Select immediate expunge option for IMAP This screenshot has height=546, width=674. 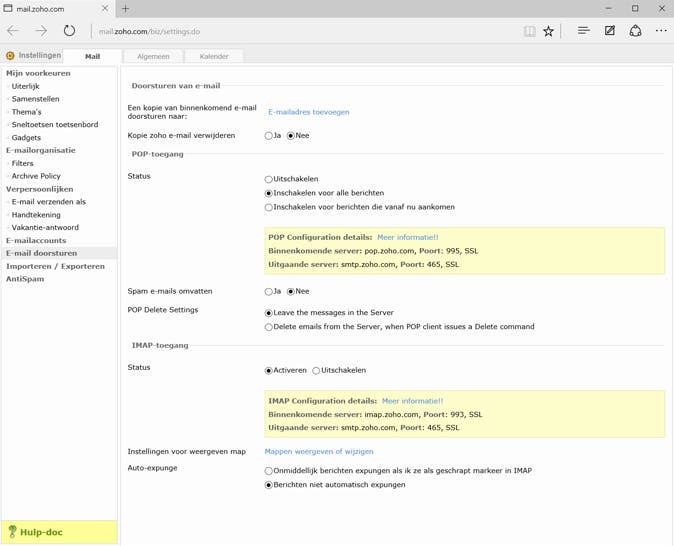click(x=269, y=470)
